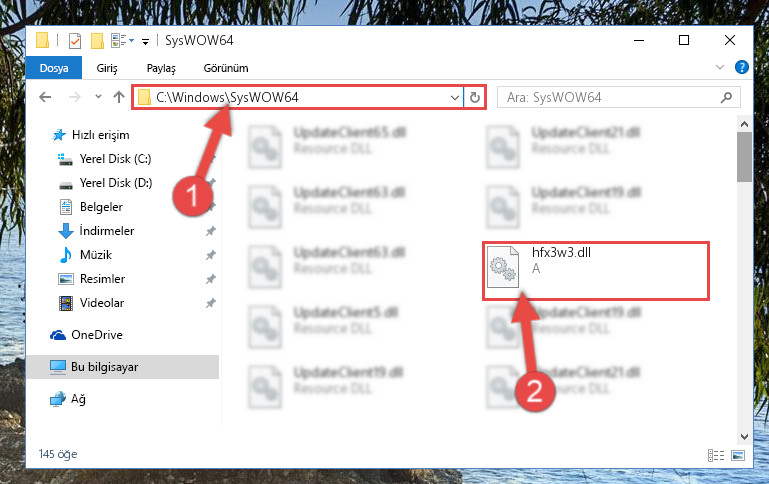Switch to the Görünüm ribbon tab
The height and width of the screenshot is (484, 769).
click(x=226, y=68)
